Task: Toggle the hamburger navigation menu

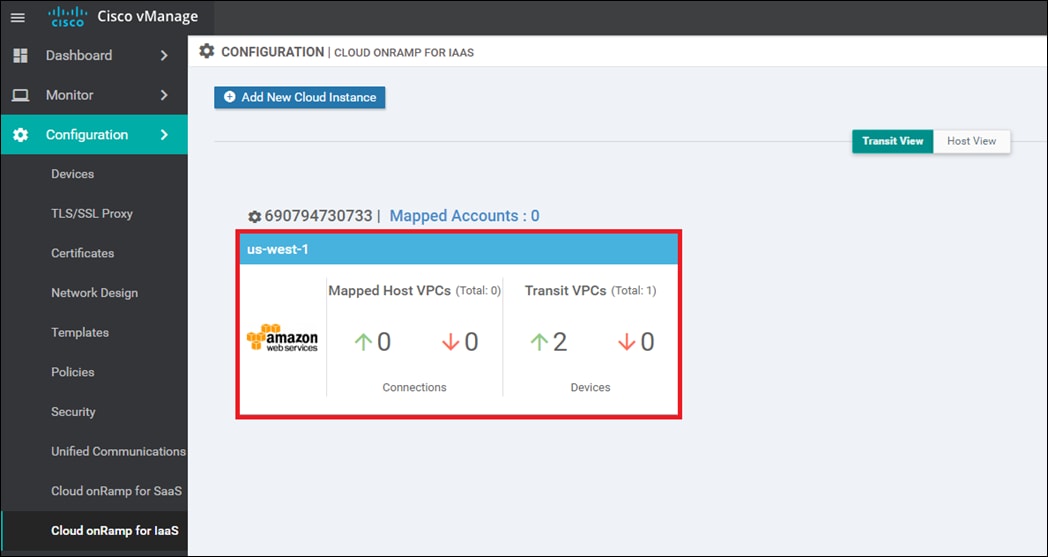Action: [18, 17]
